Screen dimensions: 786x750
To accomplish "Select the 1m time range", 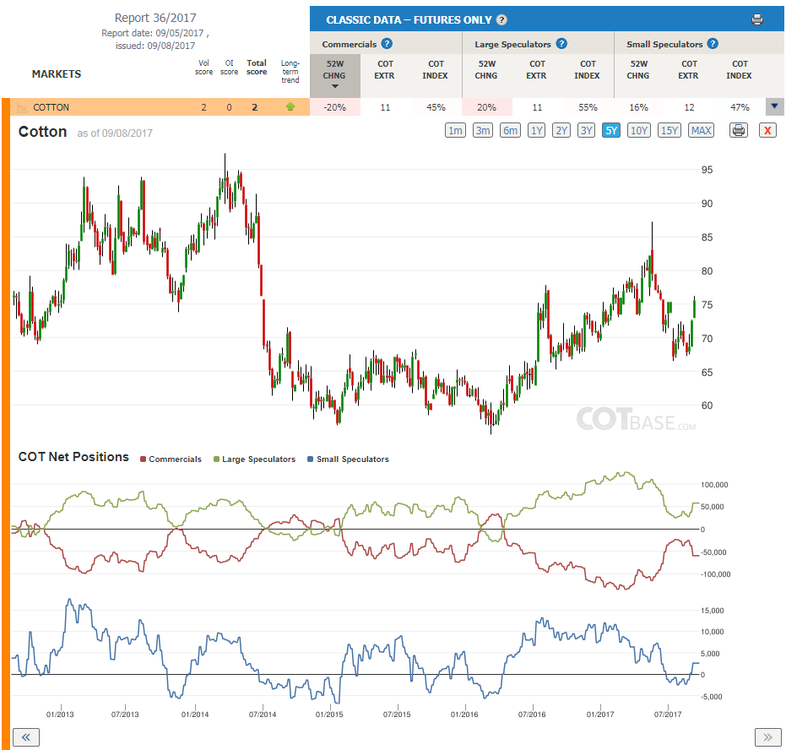I will pyautogui.click(x=455, y=130).
